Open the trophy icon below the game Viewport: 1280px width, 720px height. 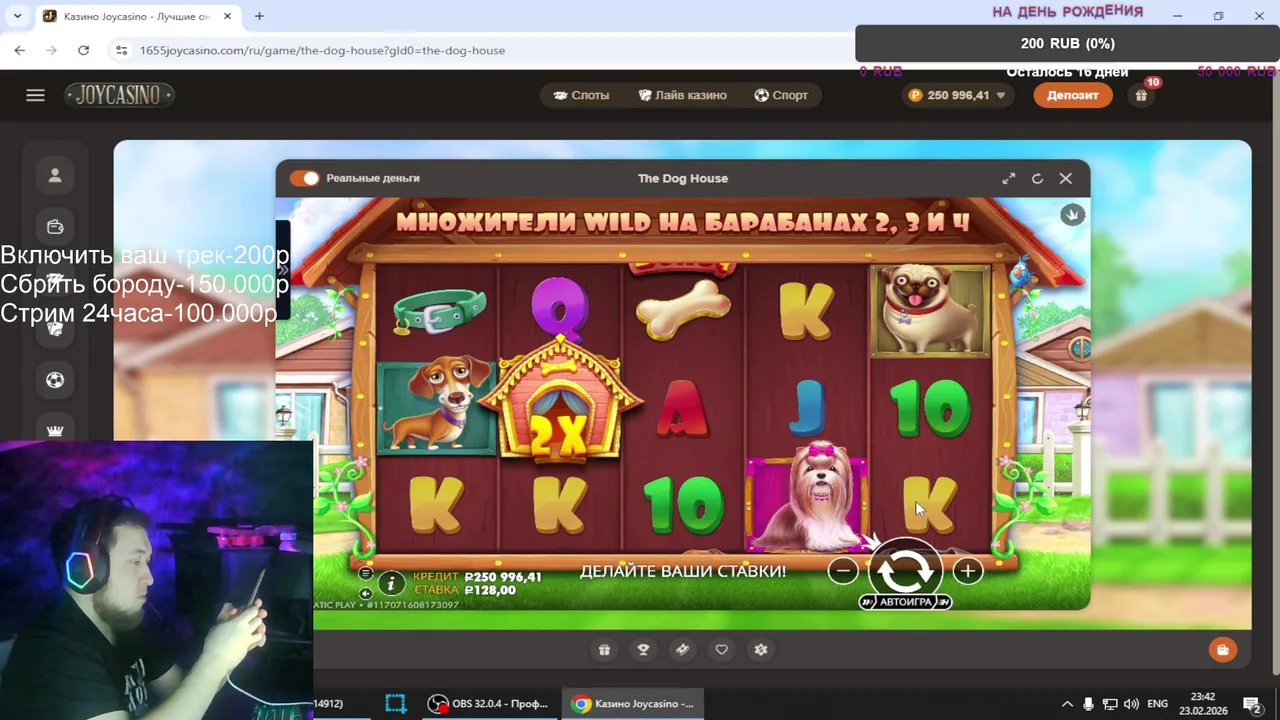pos(643,650)
